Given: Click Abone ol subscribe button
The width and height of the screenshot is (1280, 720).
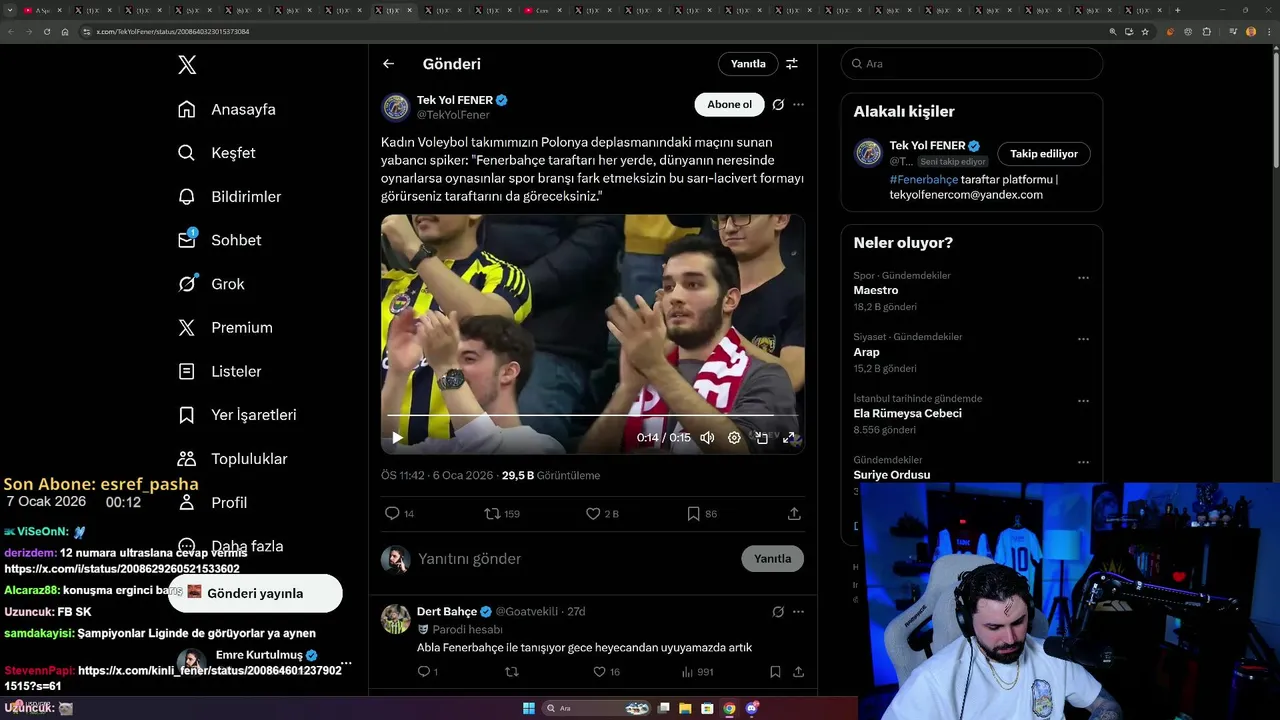Looking at the screenshot, I should tap(729, 104).
